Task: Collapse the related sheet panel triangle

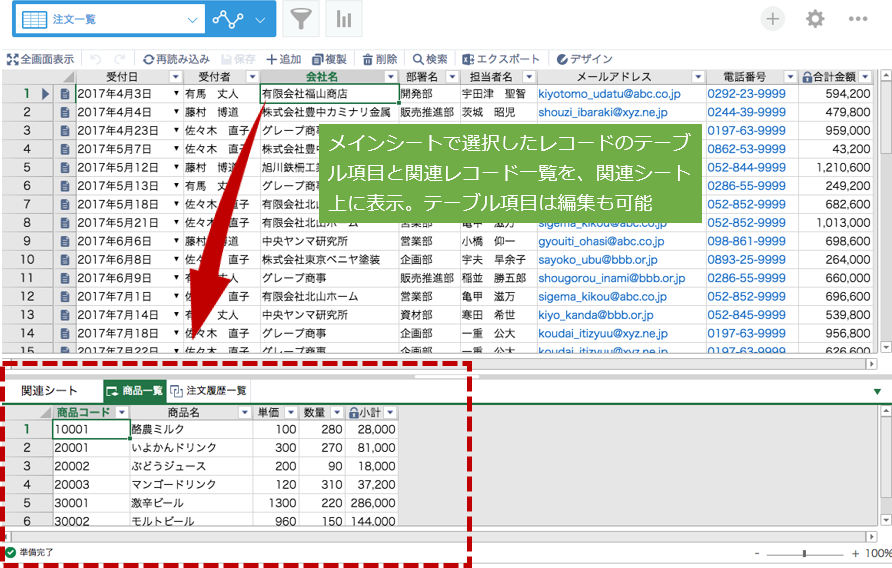Action: click(x=877, y=391)
